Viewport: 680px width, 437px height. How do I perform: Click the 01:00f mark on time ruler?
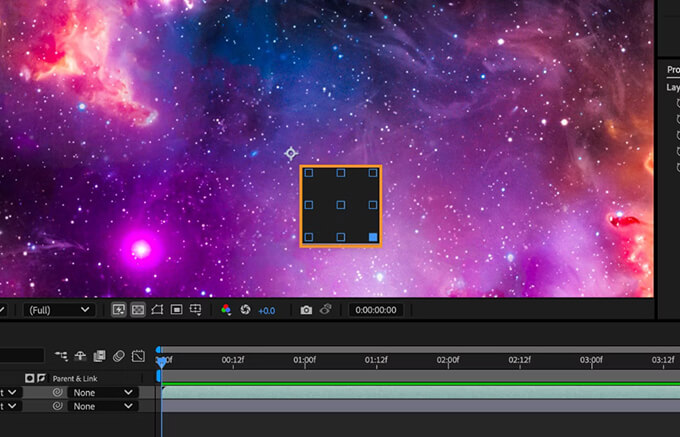304,360
